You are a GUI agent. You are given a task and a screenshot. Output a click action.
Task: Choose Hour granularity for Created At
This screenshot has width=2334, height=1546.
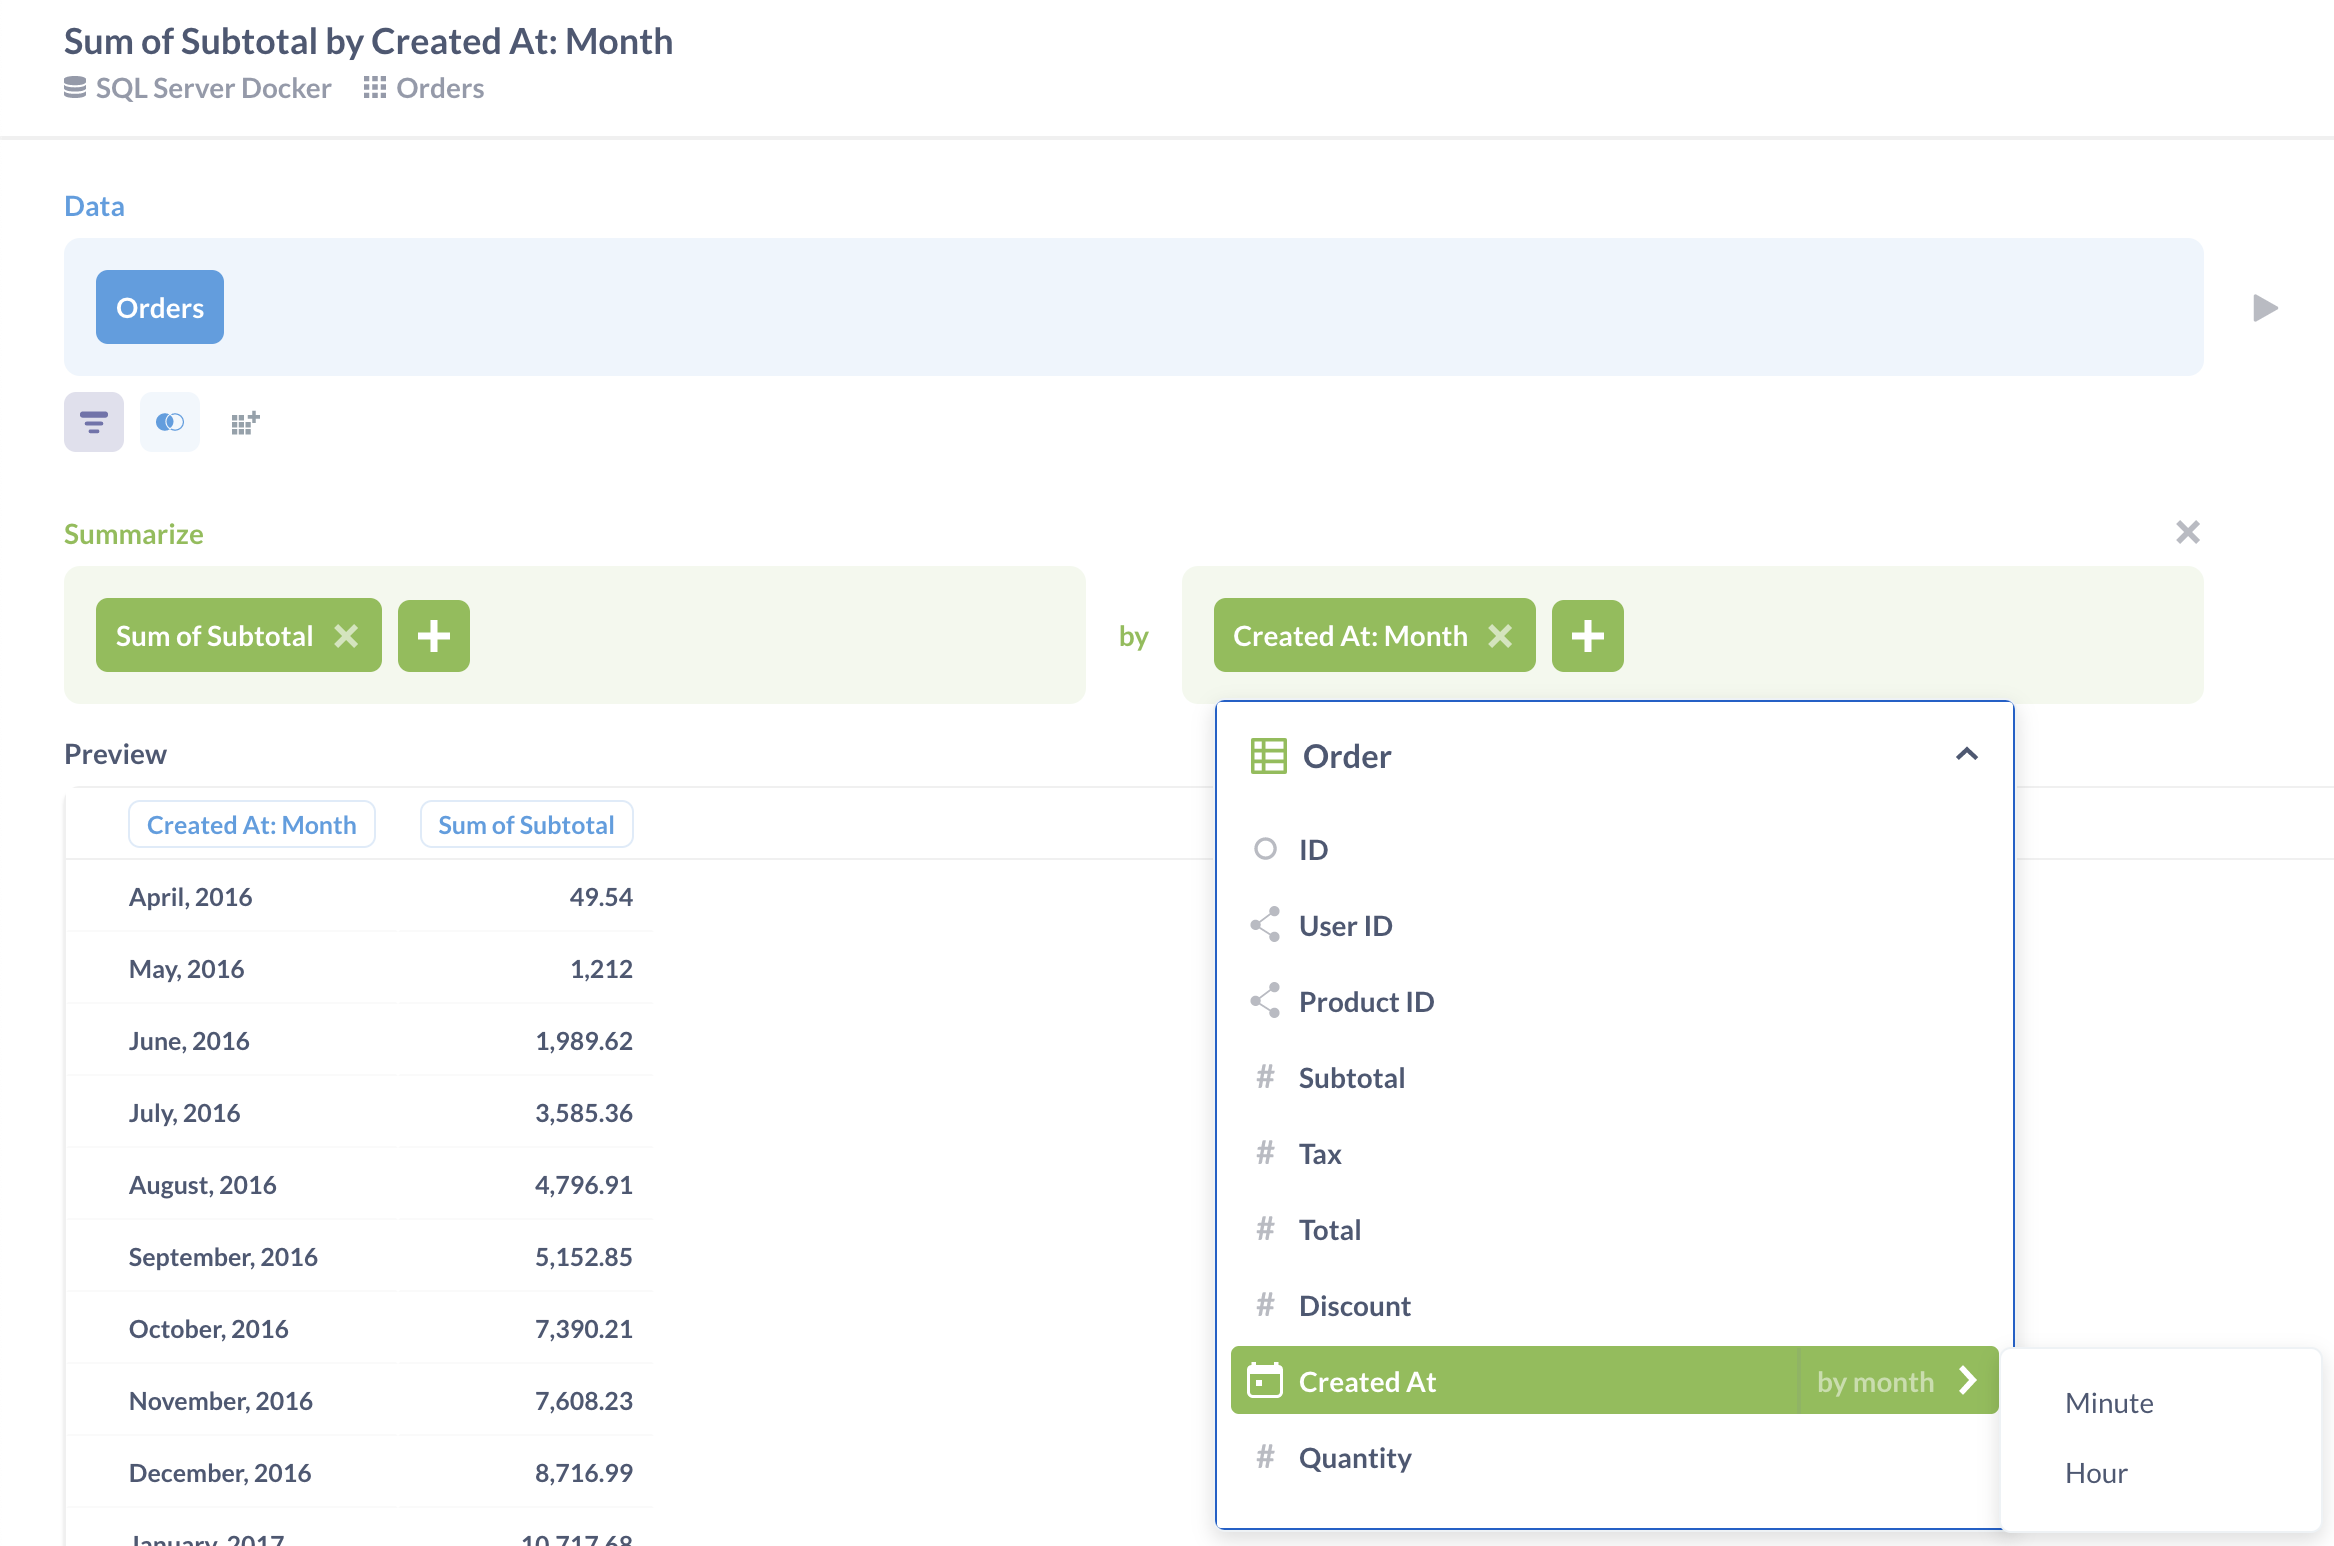2095,1472
